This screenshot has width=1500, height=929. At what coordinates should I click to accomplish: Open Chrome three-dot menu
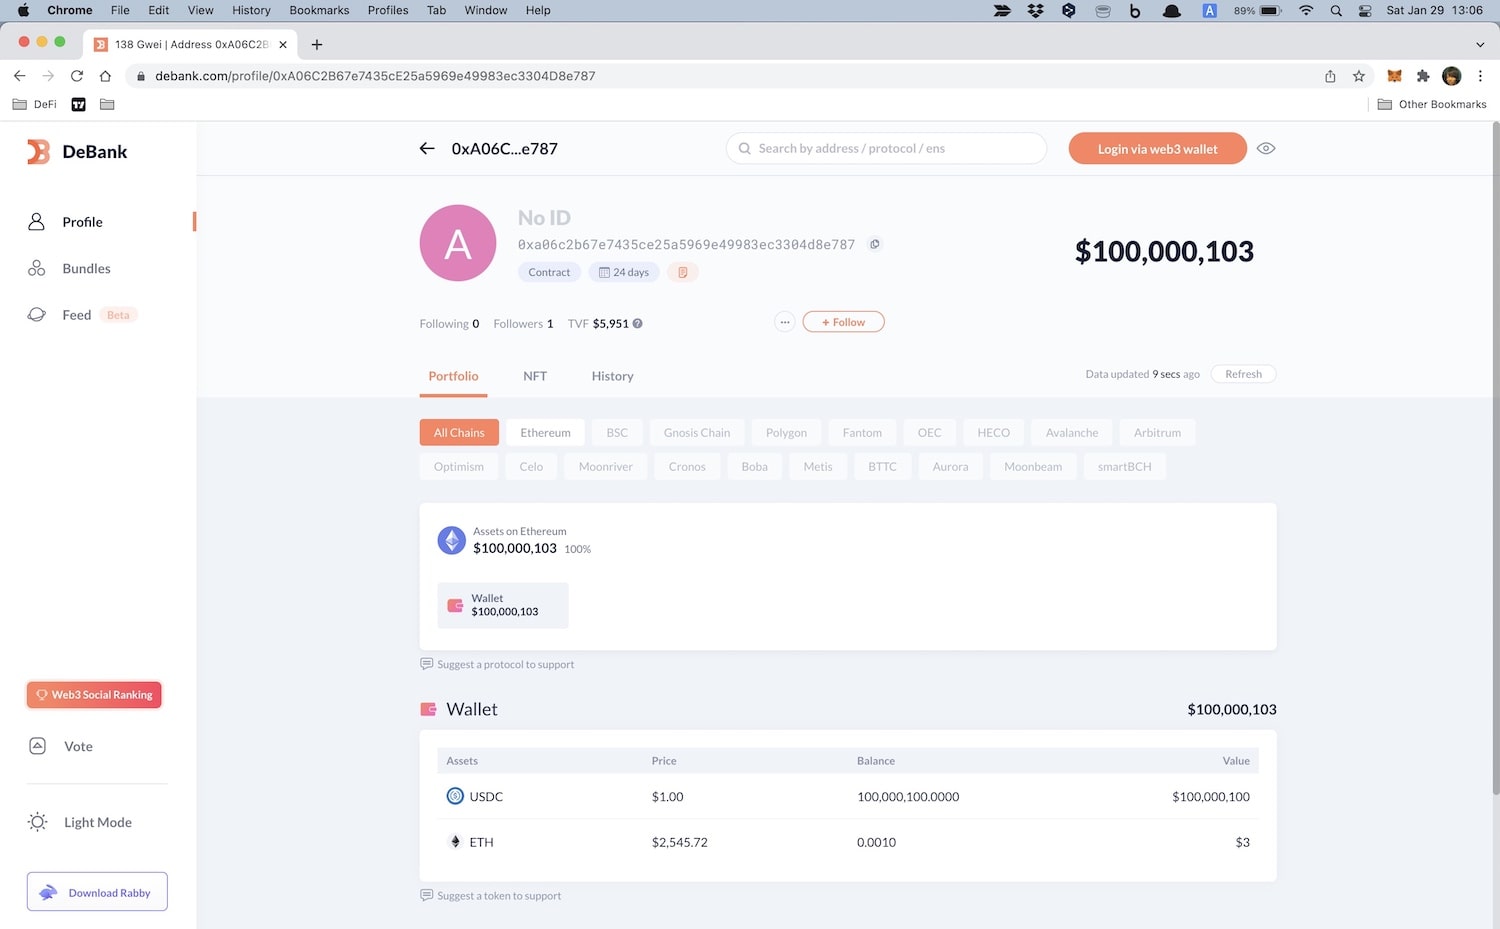coord(1480,76)
